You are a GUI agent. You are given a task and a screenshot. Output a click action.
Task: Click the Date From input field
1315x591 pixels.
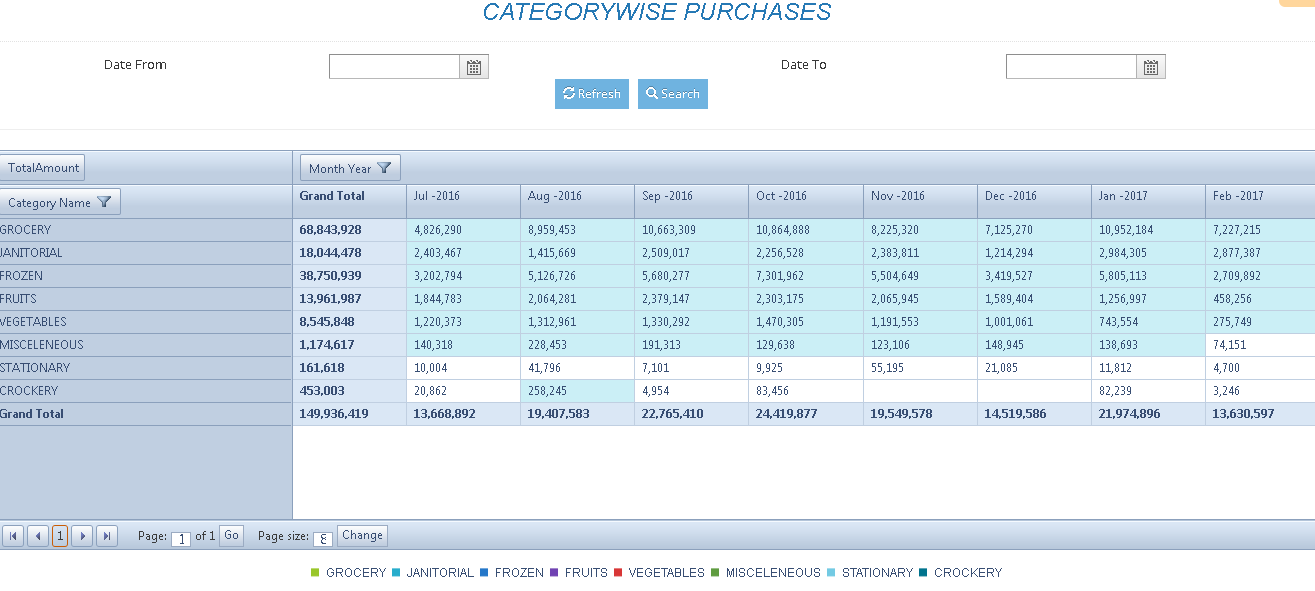394,67
